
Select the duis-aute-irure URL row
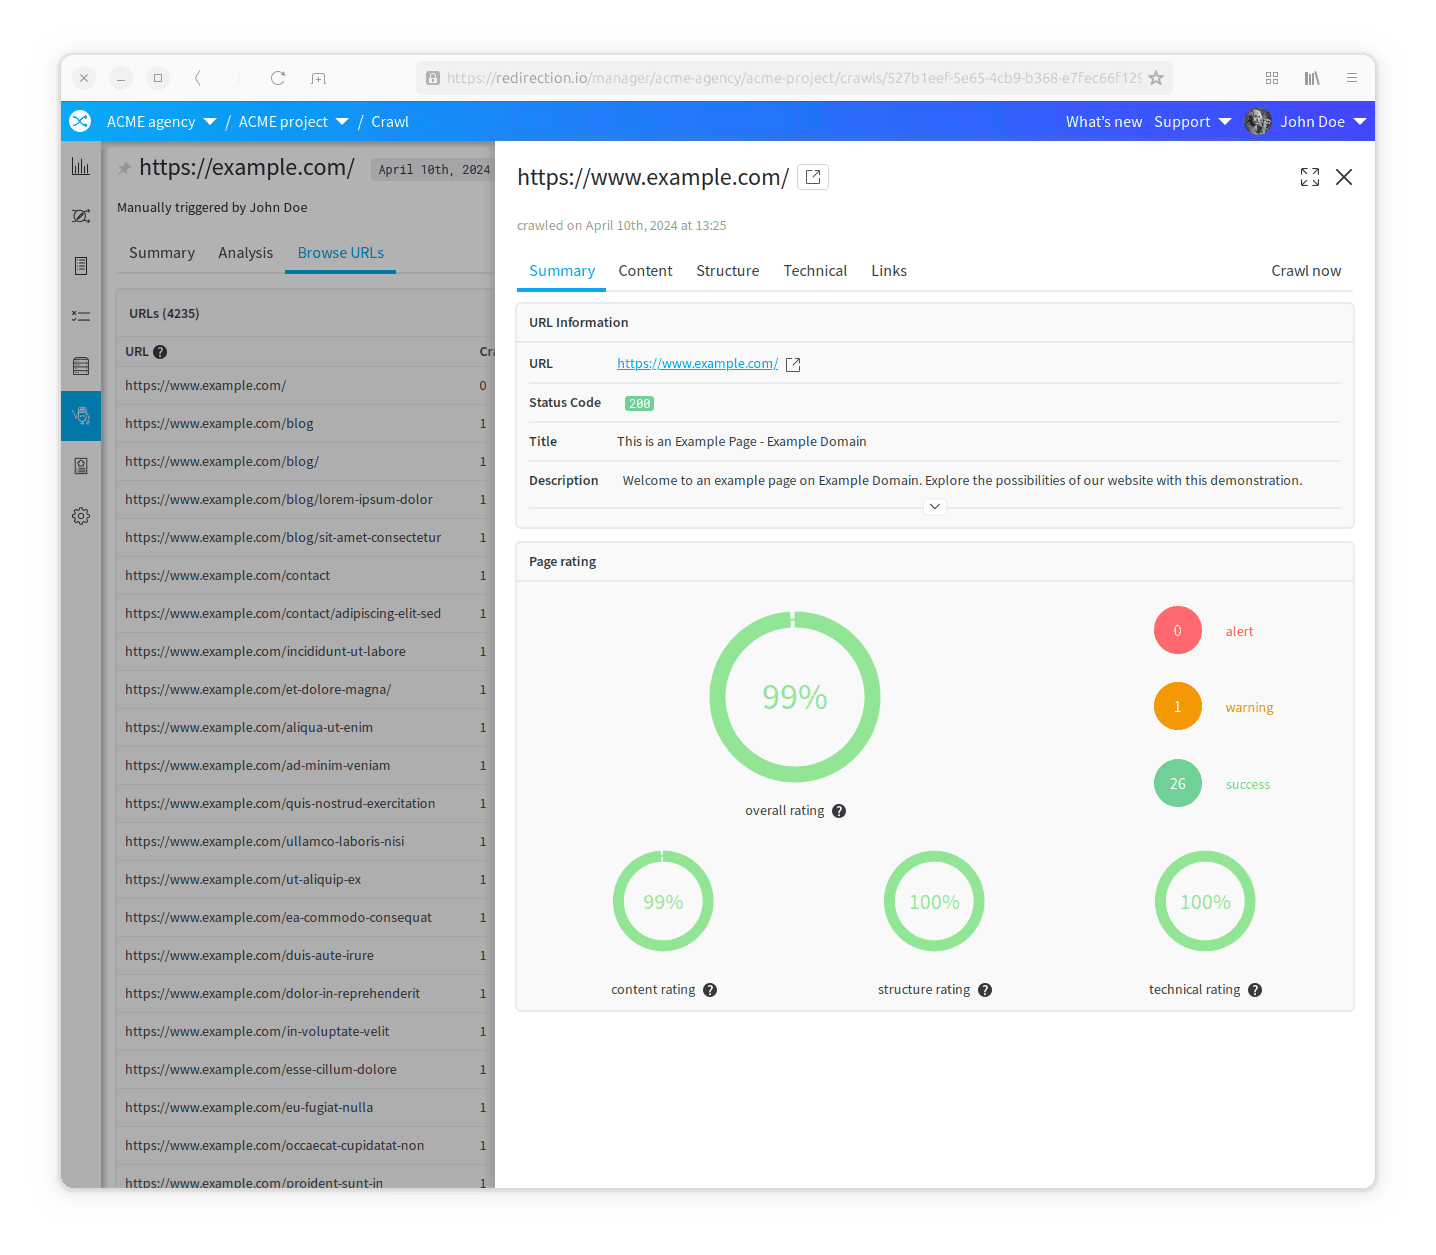(x=305, y=956)
